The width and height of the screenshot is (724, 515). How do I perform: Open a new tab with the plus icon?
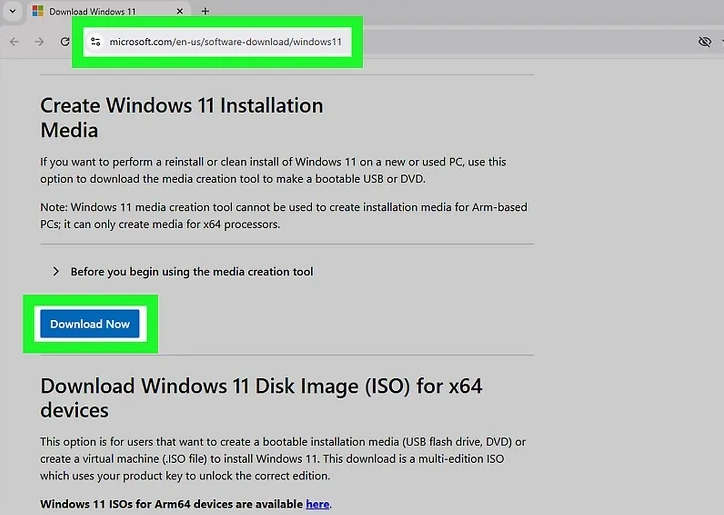[x=206, y=11]
